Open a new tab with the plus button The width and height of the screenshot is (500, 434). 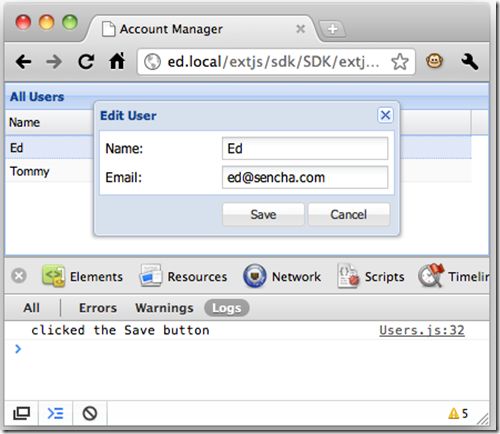click(332, 29)
